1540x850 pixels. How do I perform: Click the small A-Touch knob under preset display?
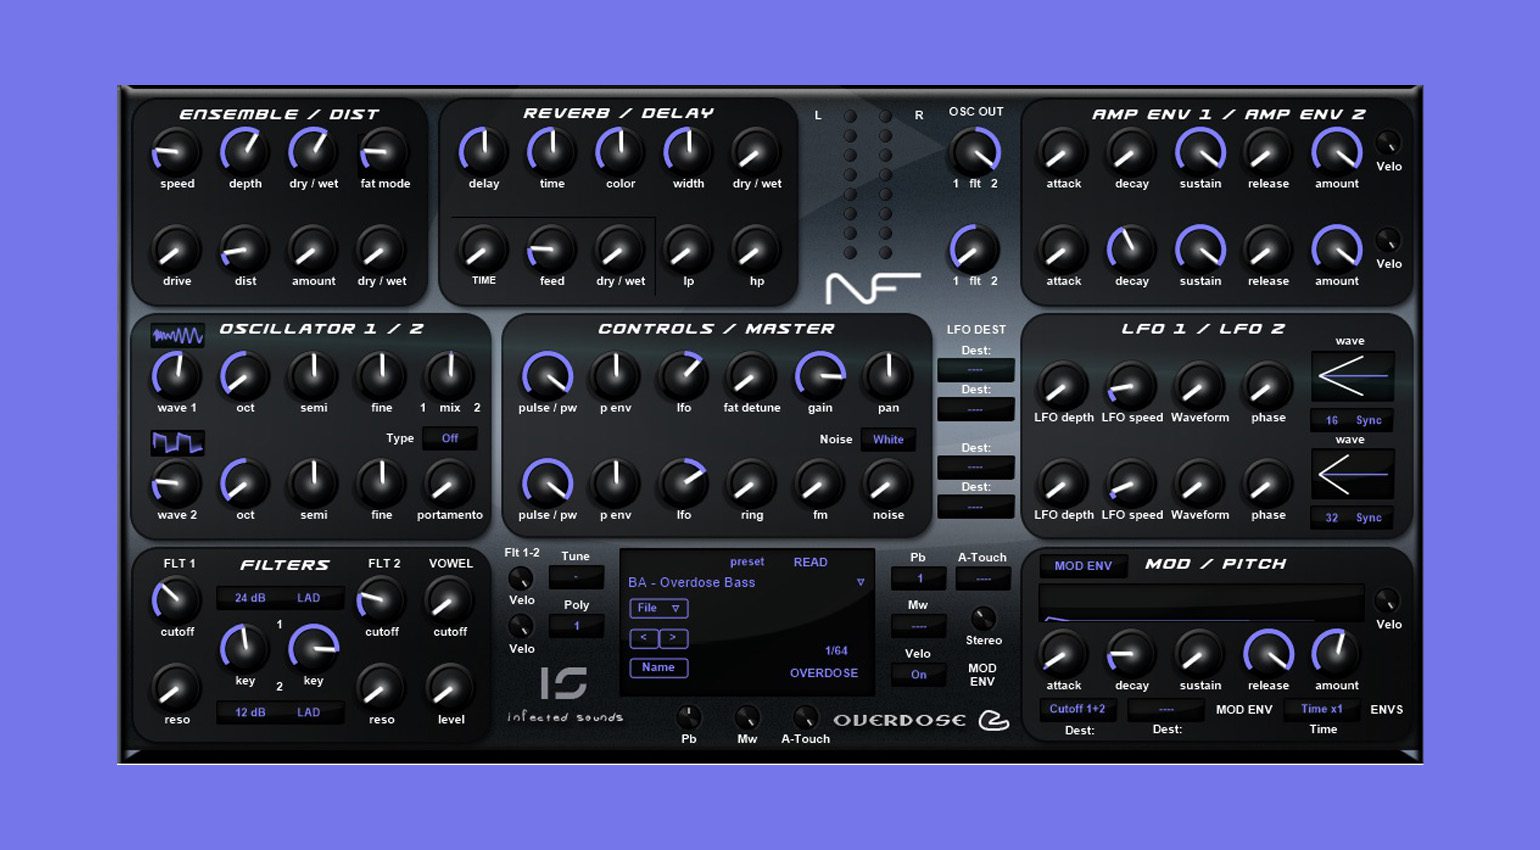click(x=805, y=717)
